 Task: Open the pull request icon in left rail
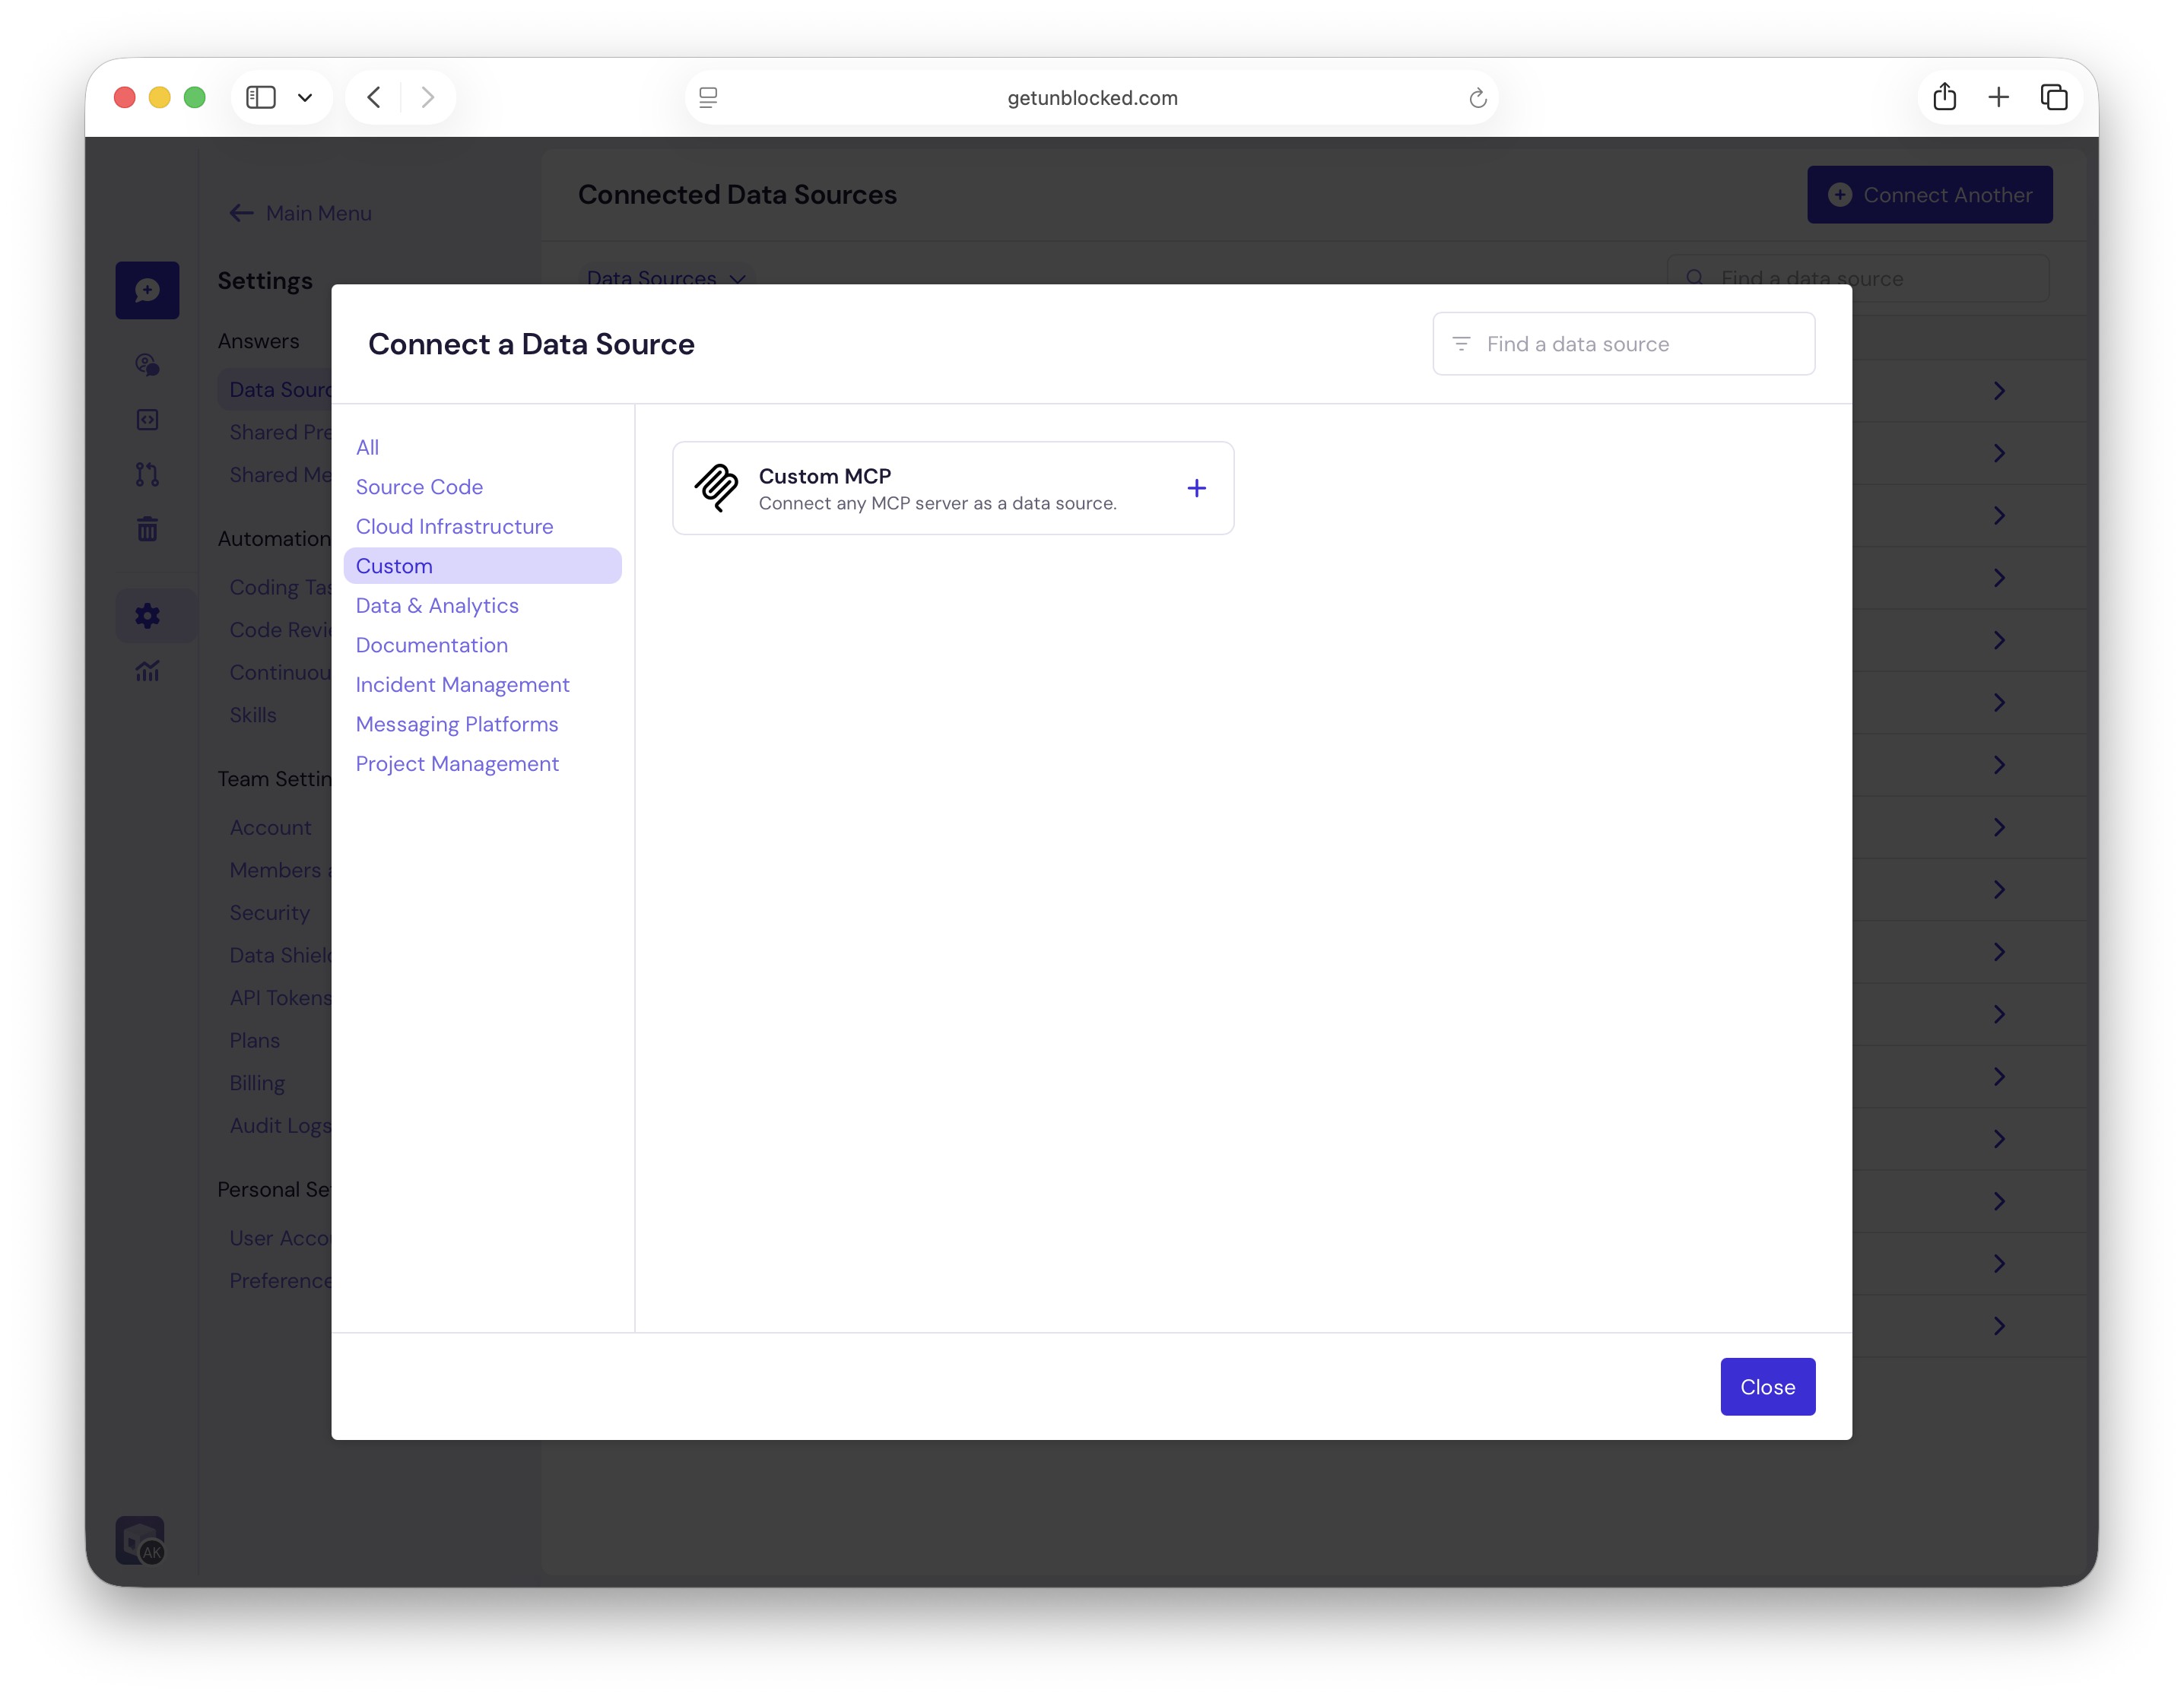coord(147,474)
